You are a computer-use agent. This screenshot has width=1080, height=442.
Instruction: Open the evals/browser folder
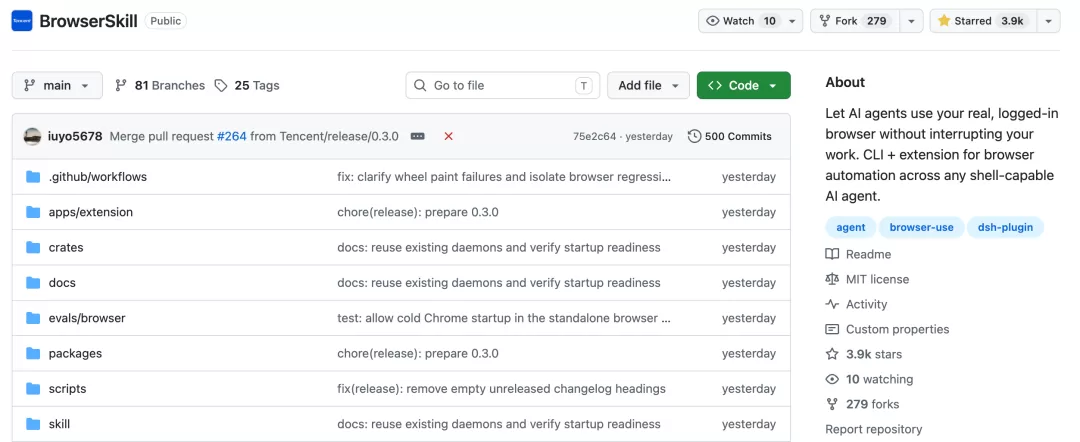point(87,318)
